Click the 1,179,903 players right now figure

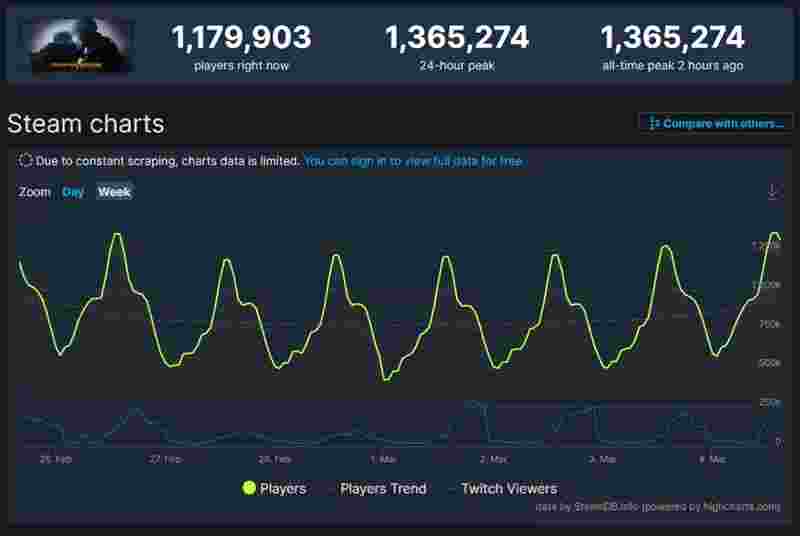(241, 37)
